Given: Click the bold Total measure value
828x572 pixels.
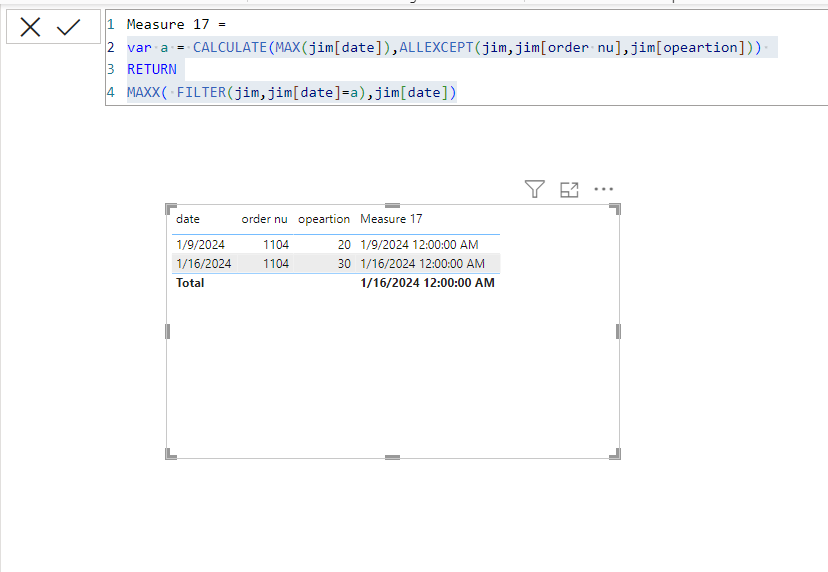Looking at the screenshot, I should (428, 283).
